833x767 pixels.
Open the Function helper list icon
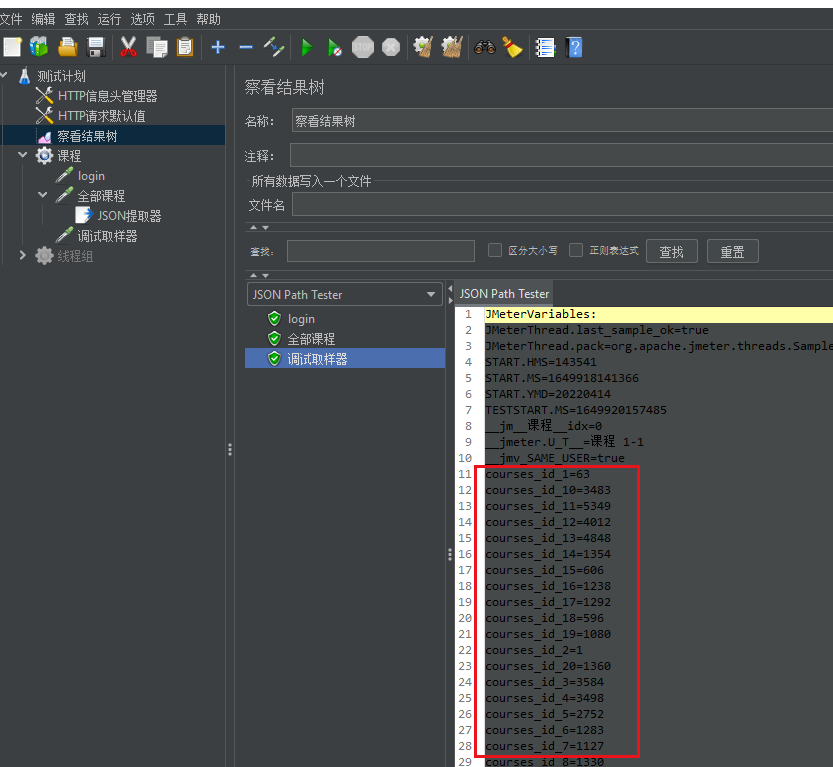(545, 47)
